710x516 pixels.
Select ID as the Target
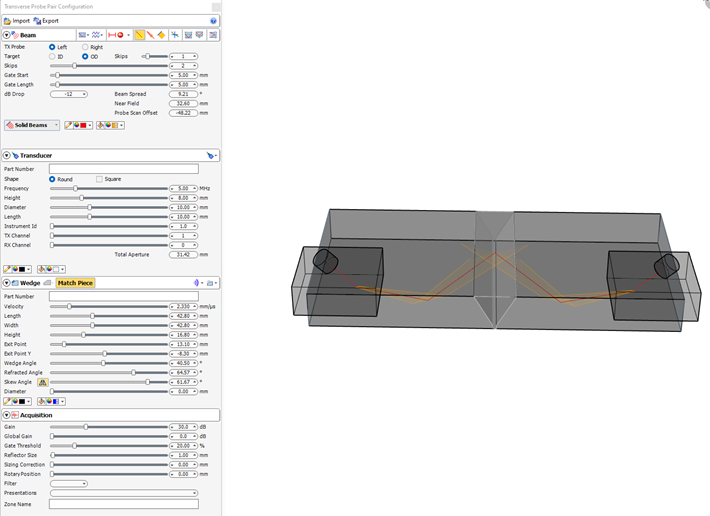pyautogui.click(x=53, y=56)
